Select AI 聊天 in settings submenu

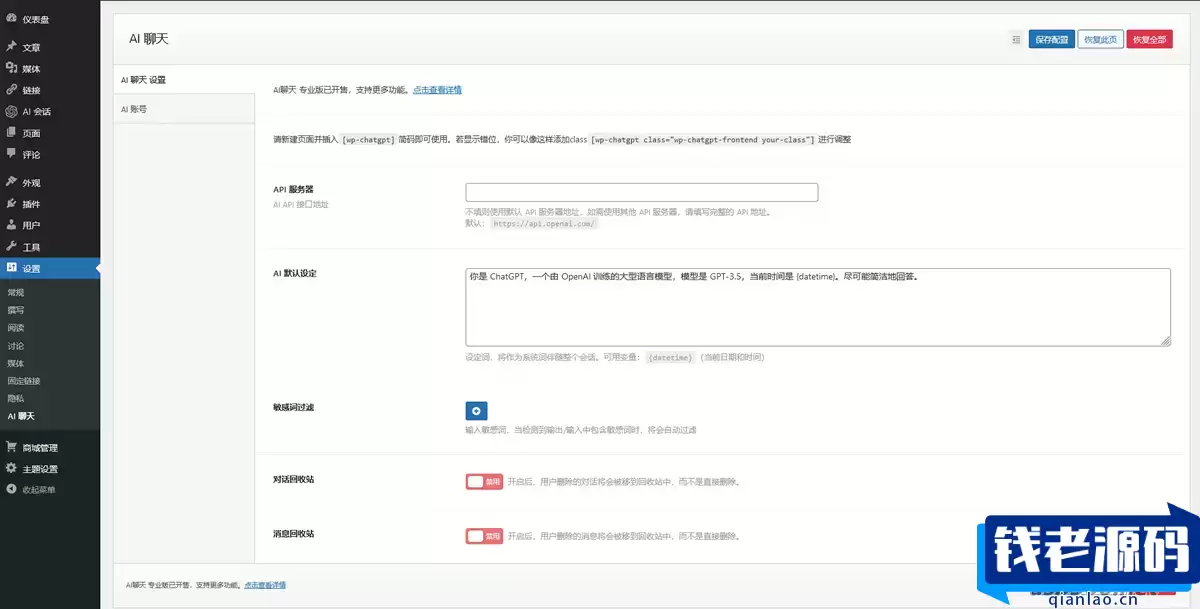[21, 416]
